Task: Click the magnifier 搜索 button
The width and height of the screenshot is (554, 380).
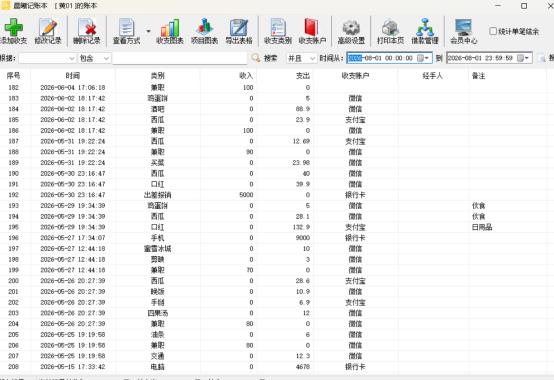Action: 265,58
